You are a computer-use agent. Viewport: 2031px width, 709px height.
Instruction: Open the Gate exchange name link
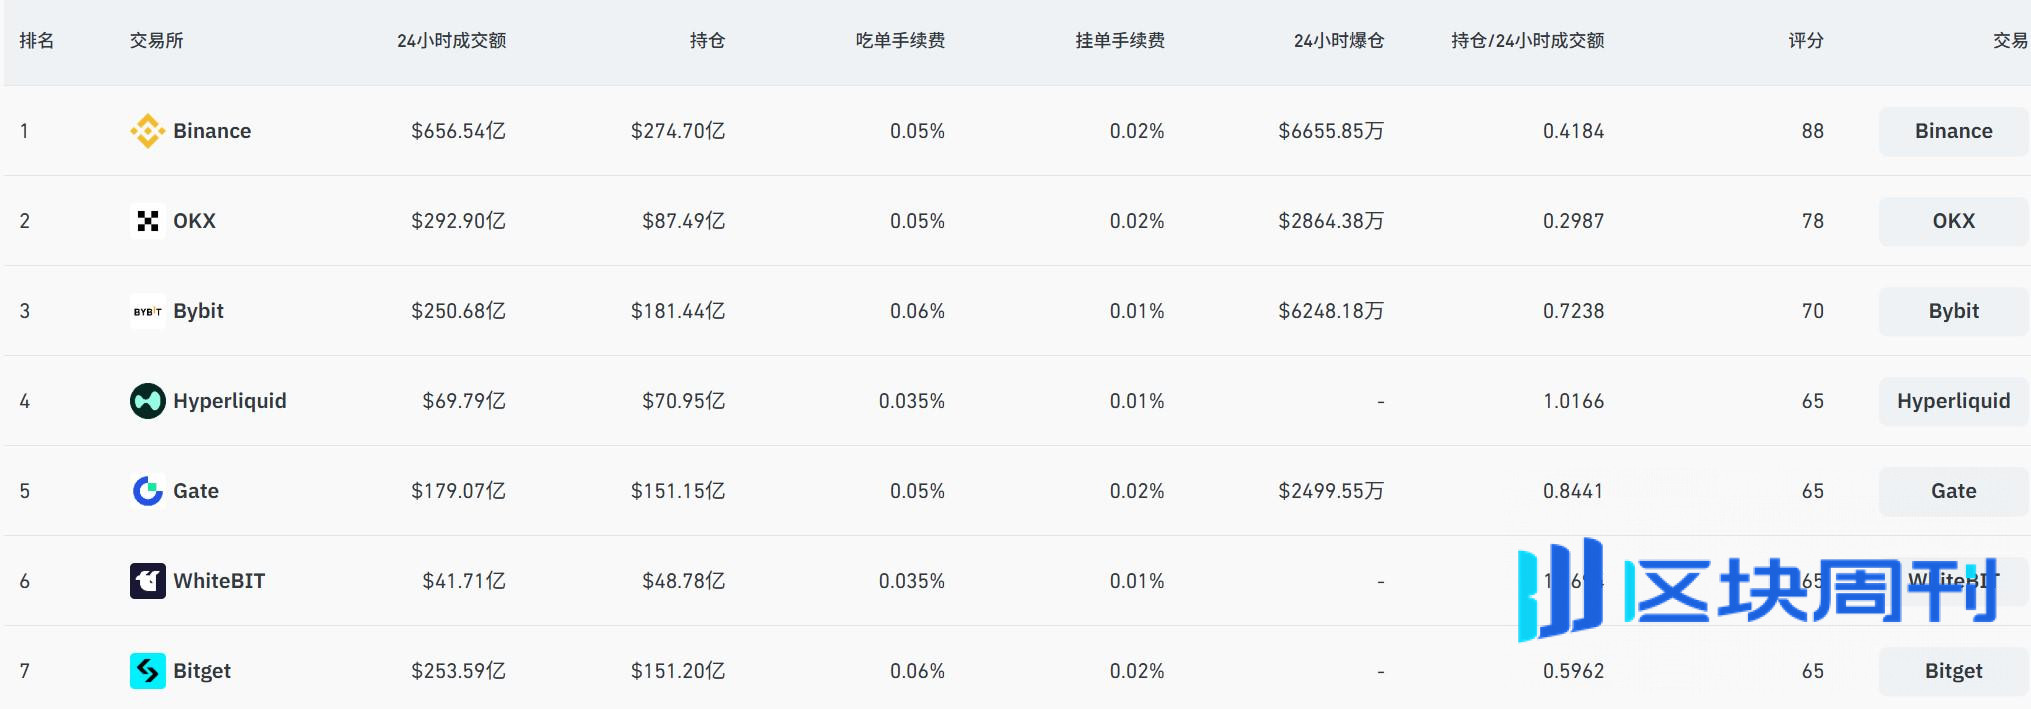(196, 491)
